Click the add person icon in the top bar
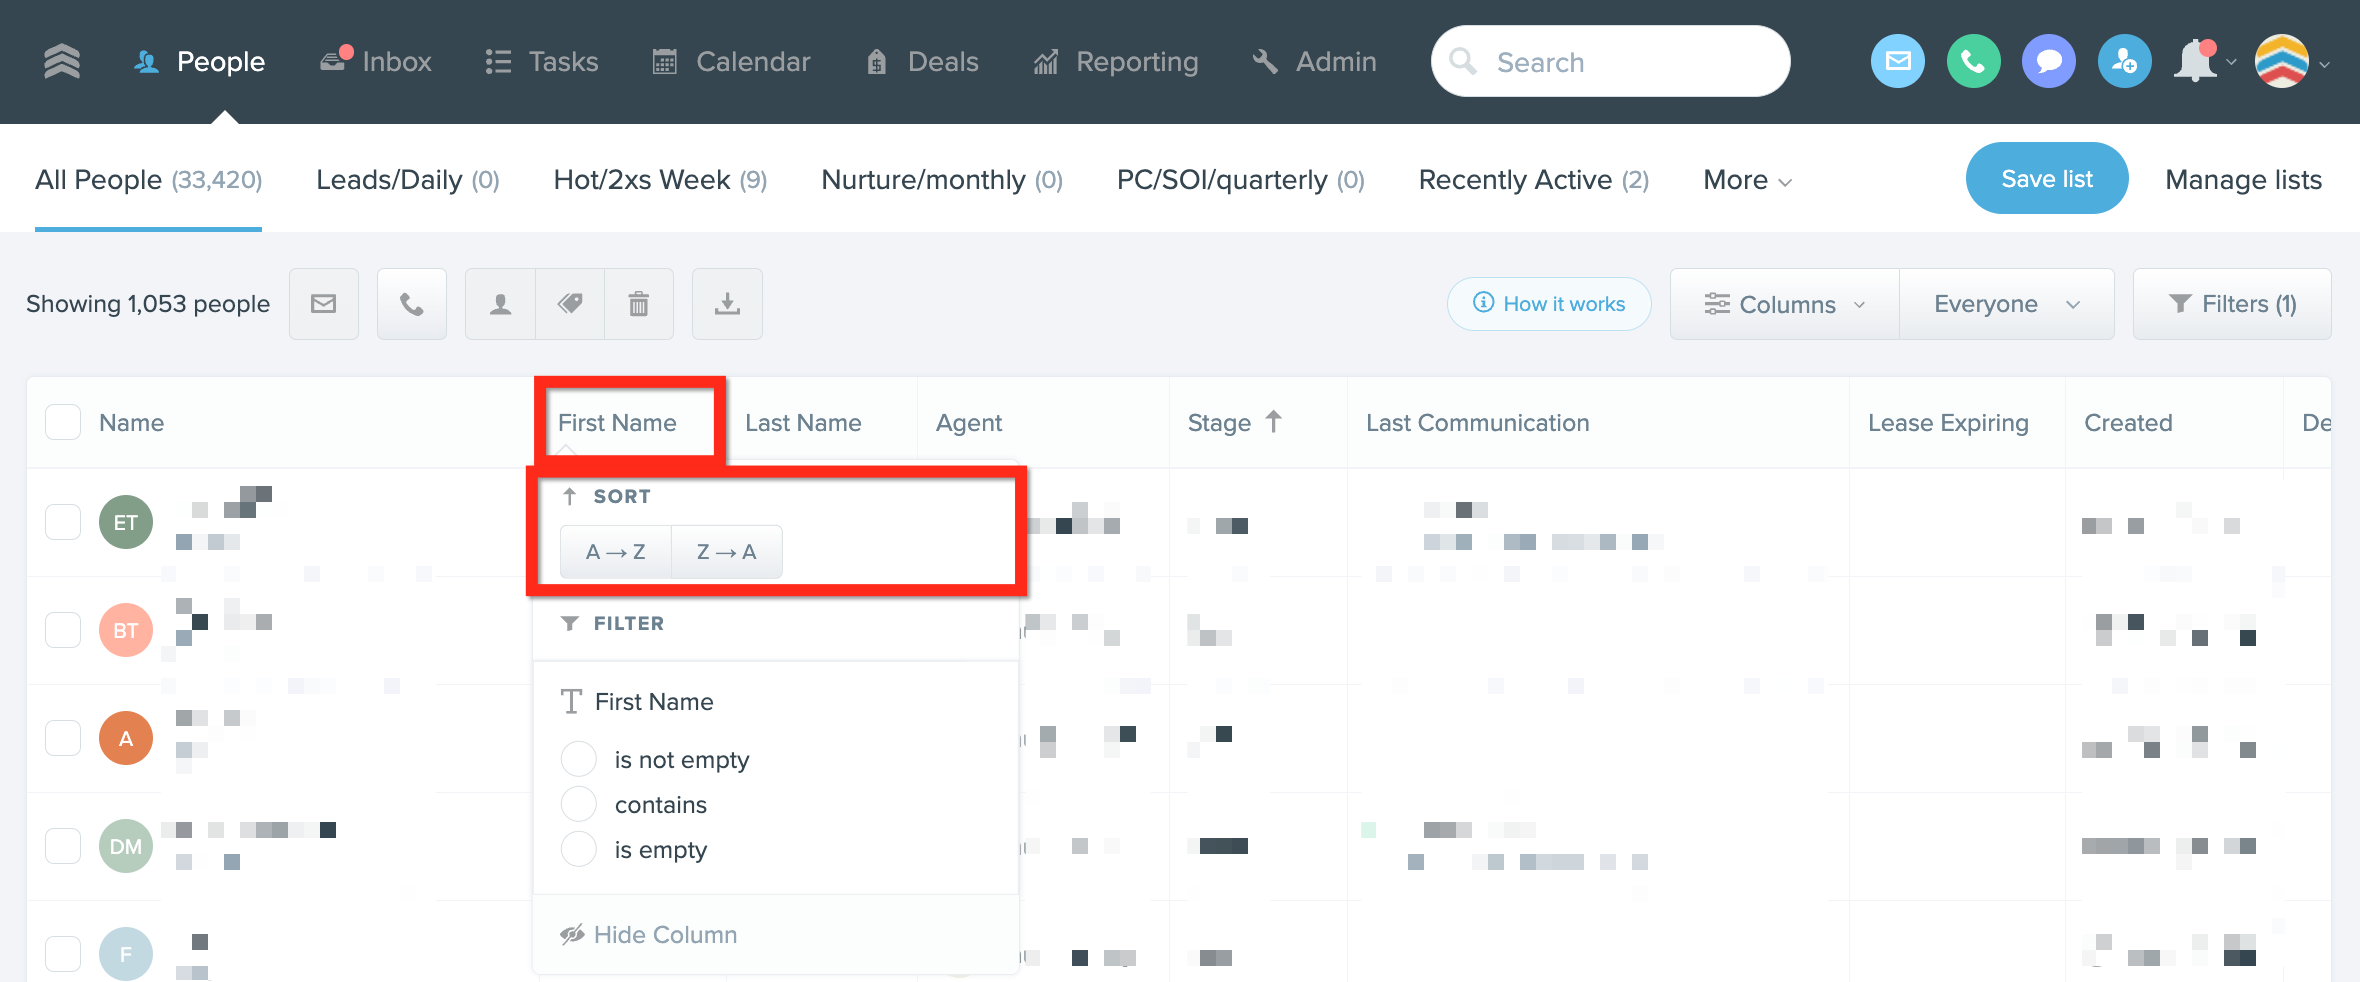Image resolution: width=2360 pixels, height=982 pixels. coord(2124,60)
